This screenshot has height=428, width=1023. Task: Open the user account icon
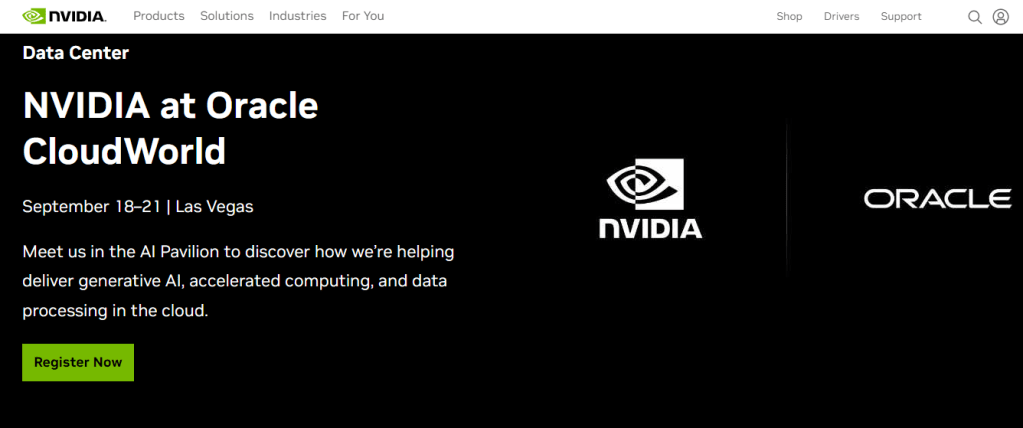point(1000,17)
